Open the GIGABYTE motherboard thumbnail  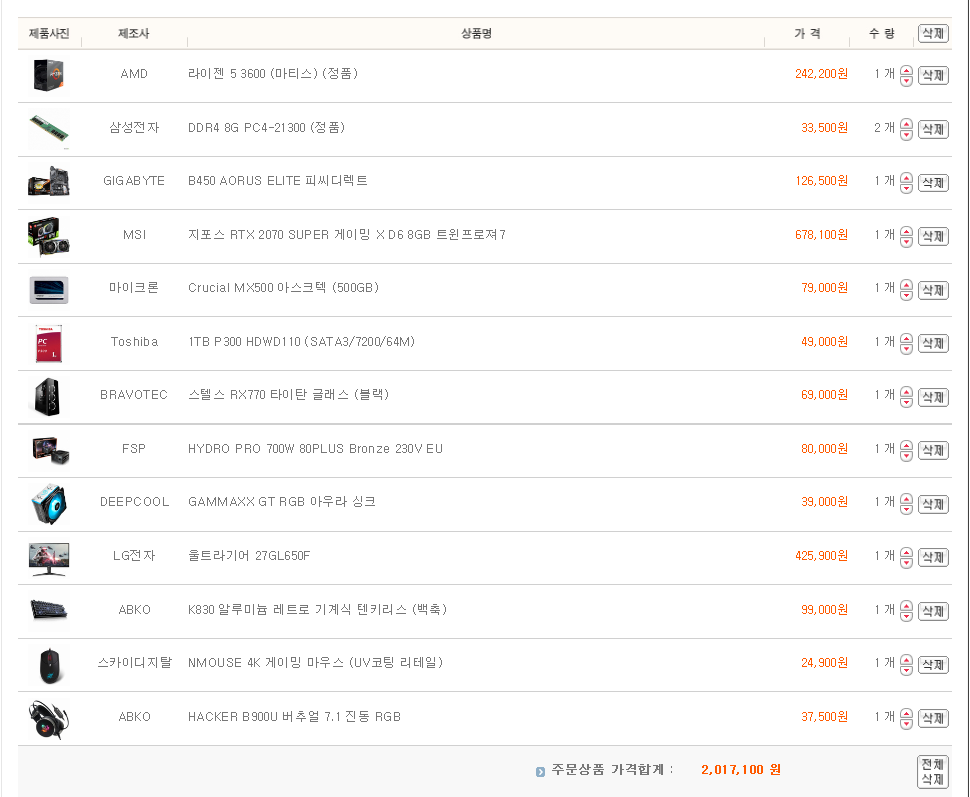[49, 182]
